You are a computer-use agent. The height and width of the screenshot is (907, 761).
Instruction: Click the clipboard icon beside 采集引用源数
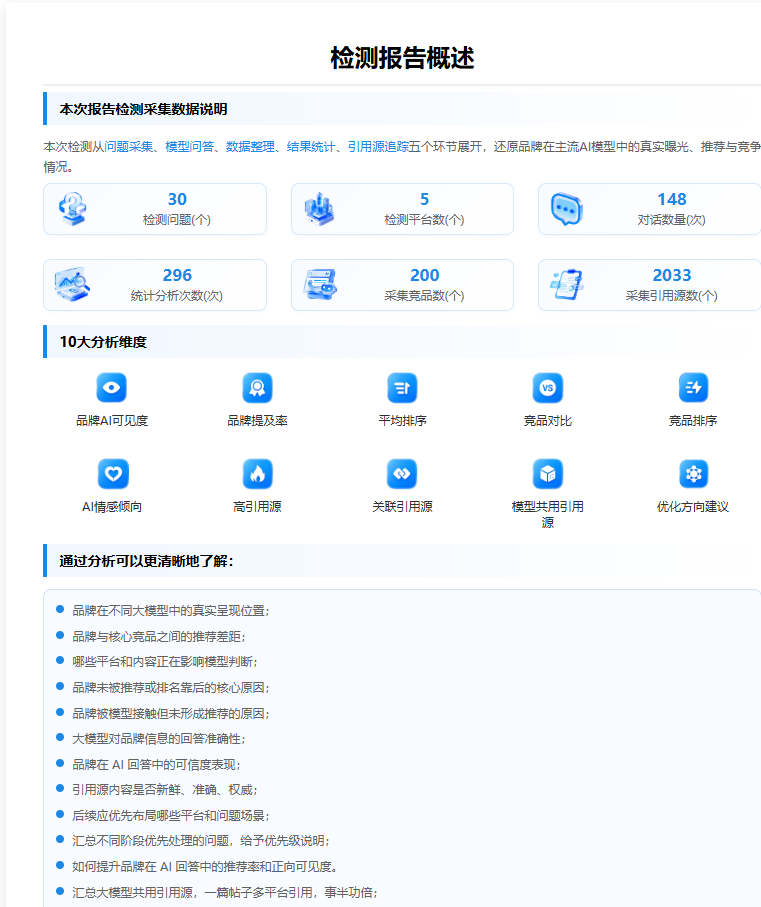pos(567,285)
